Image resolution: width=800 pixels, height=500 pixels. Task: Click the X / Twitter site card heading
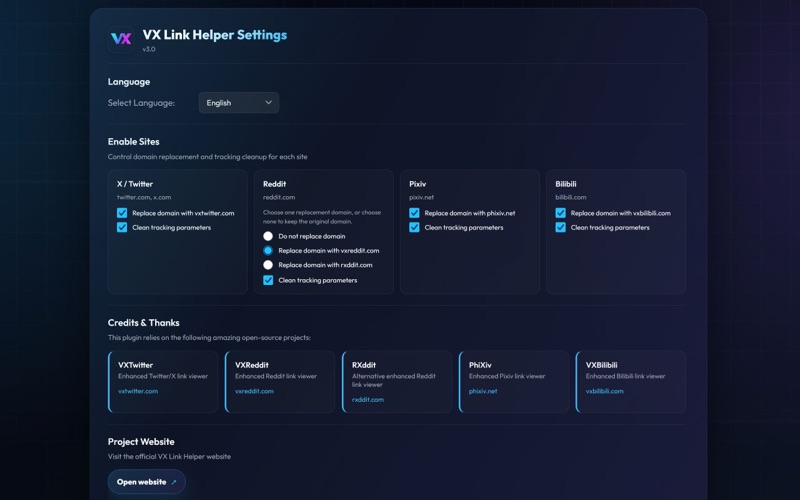[135, 184]
